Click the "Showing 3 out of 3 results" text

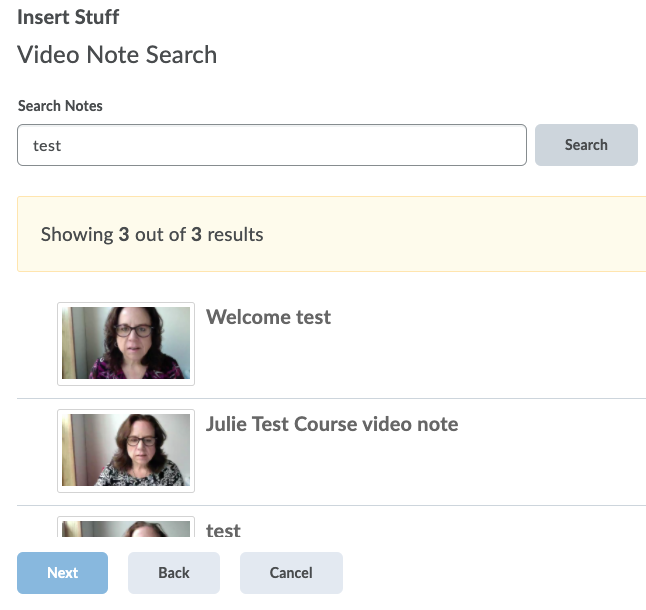point(152,235)
